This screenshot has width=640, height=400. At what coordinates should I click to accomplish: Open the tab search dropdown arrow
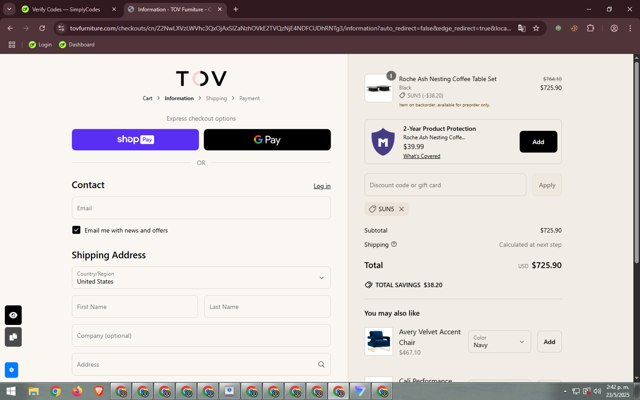click(9, 9)
